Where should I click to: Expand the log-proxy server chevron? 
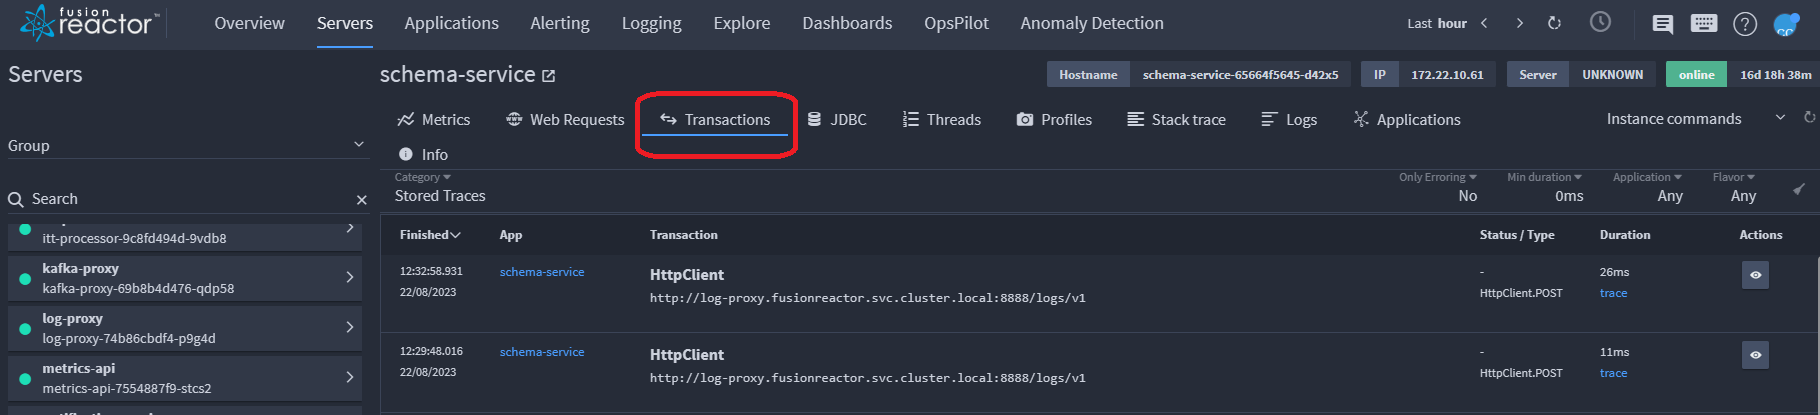tap(349, 327)
